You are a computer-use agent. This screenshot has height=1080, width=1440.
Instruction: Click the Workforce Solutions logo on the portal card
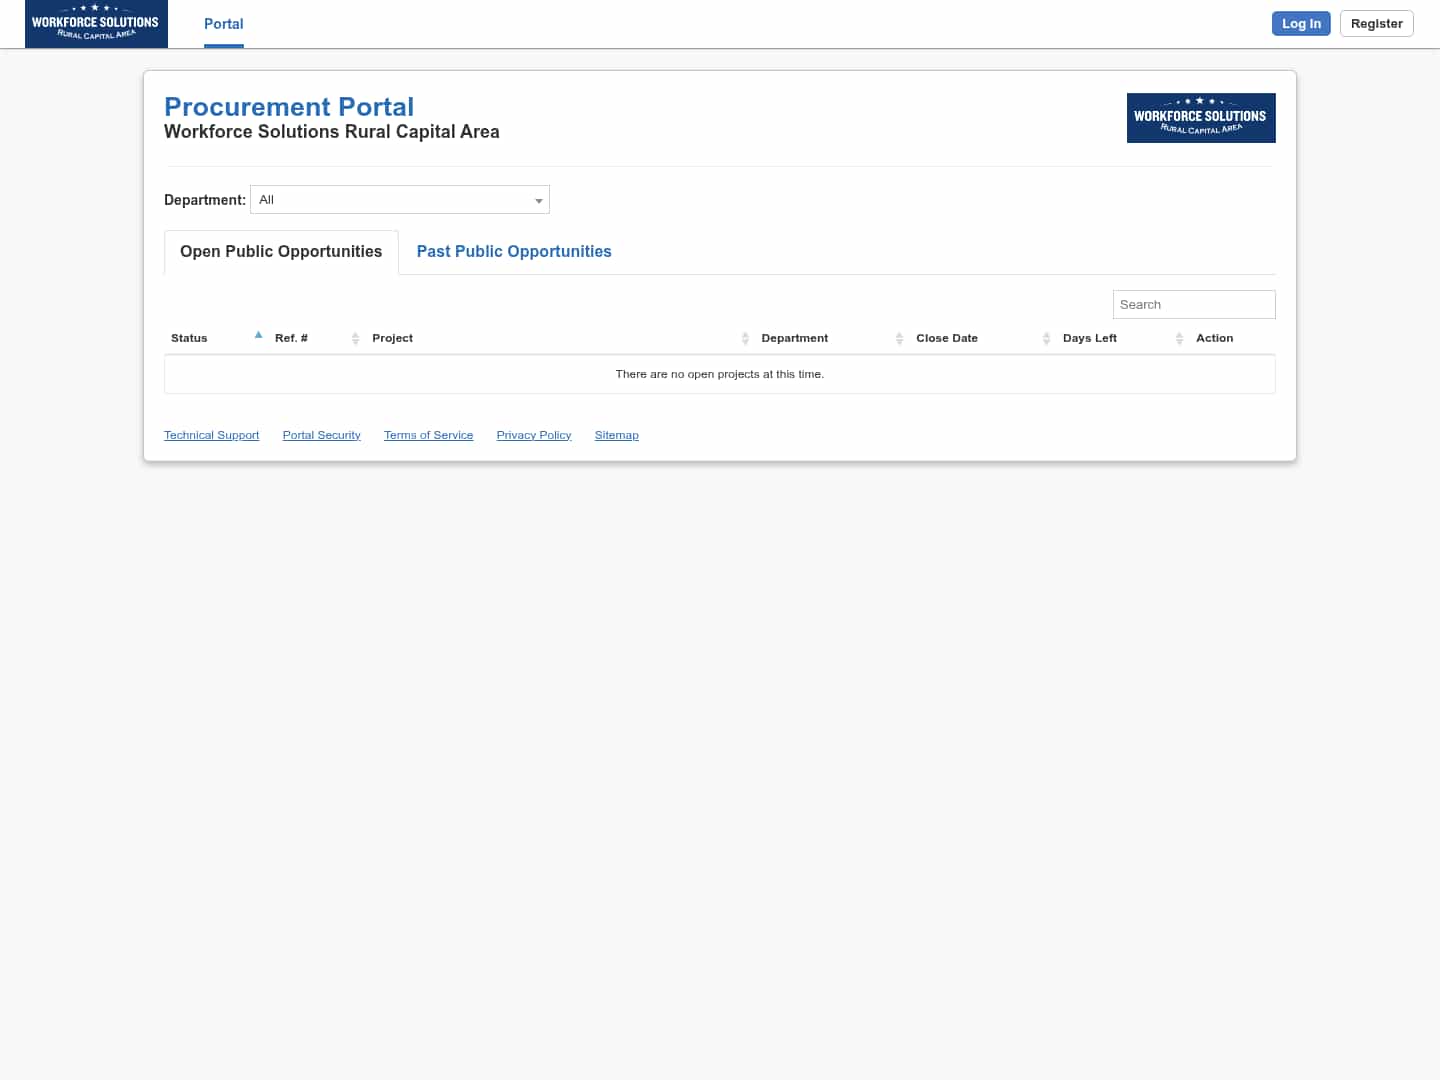click(x=1200, y=117)
